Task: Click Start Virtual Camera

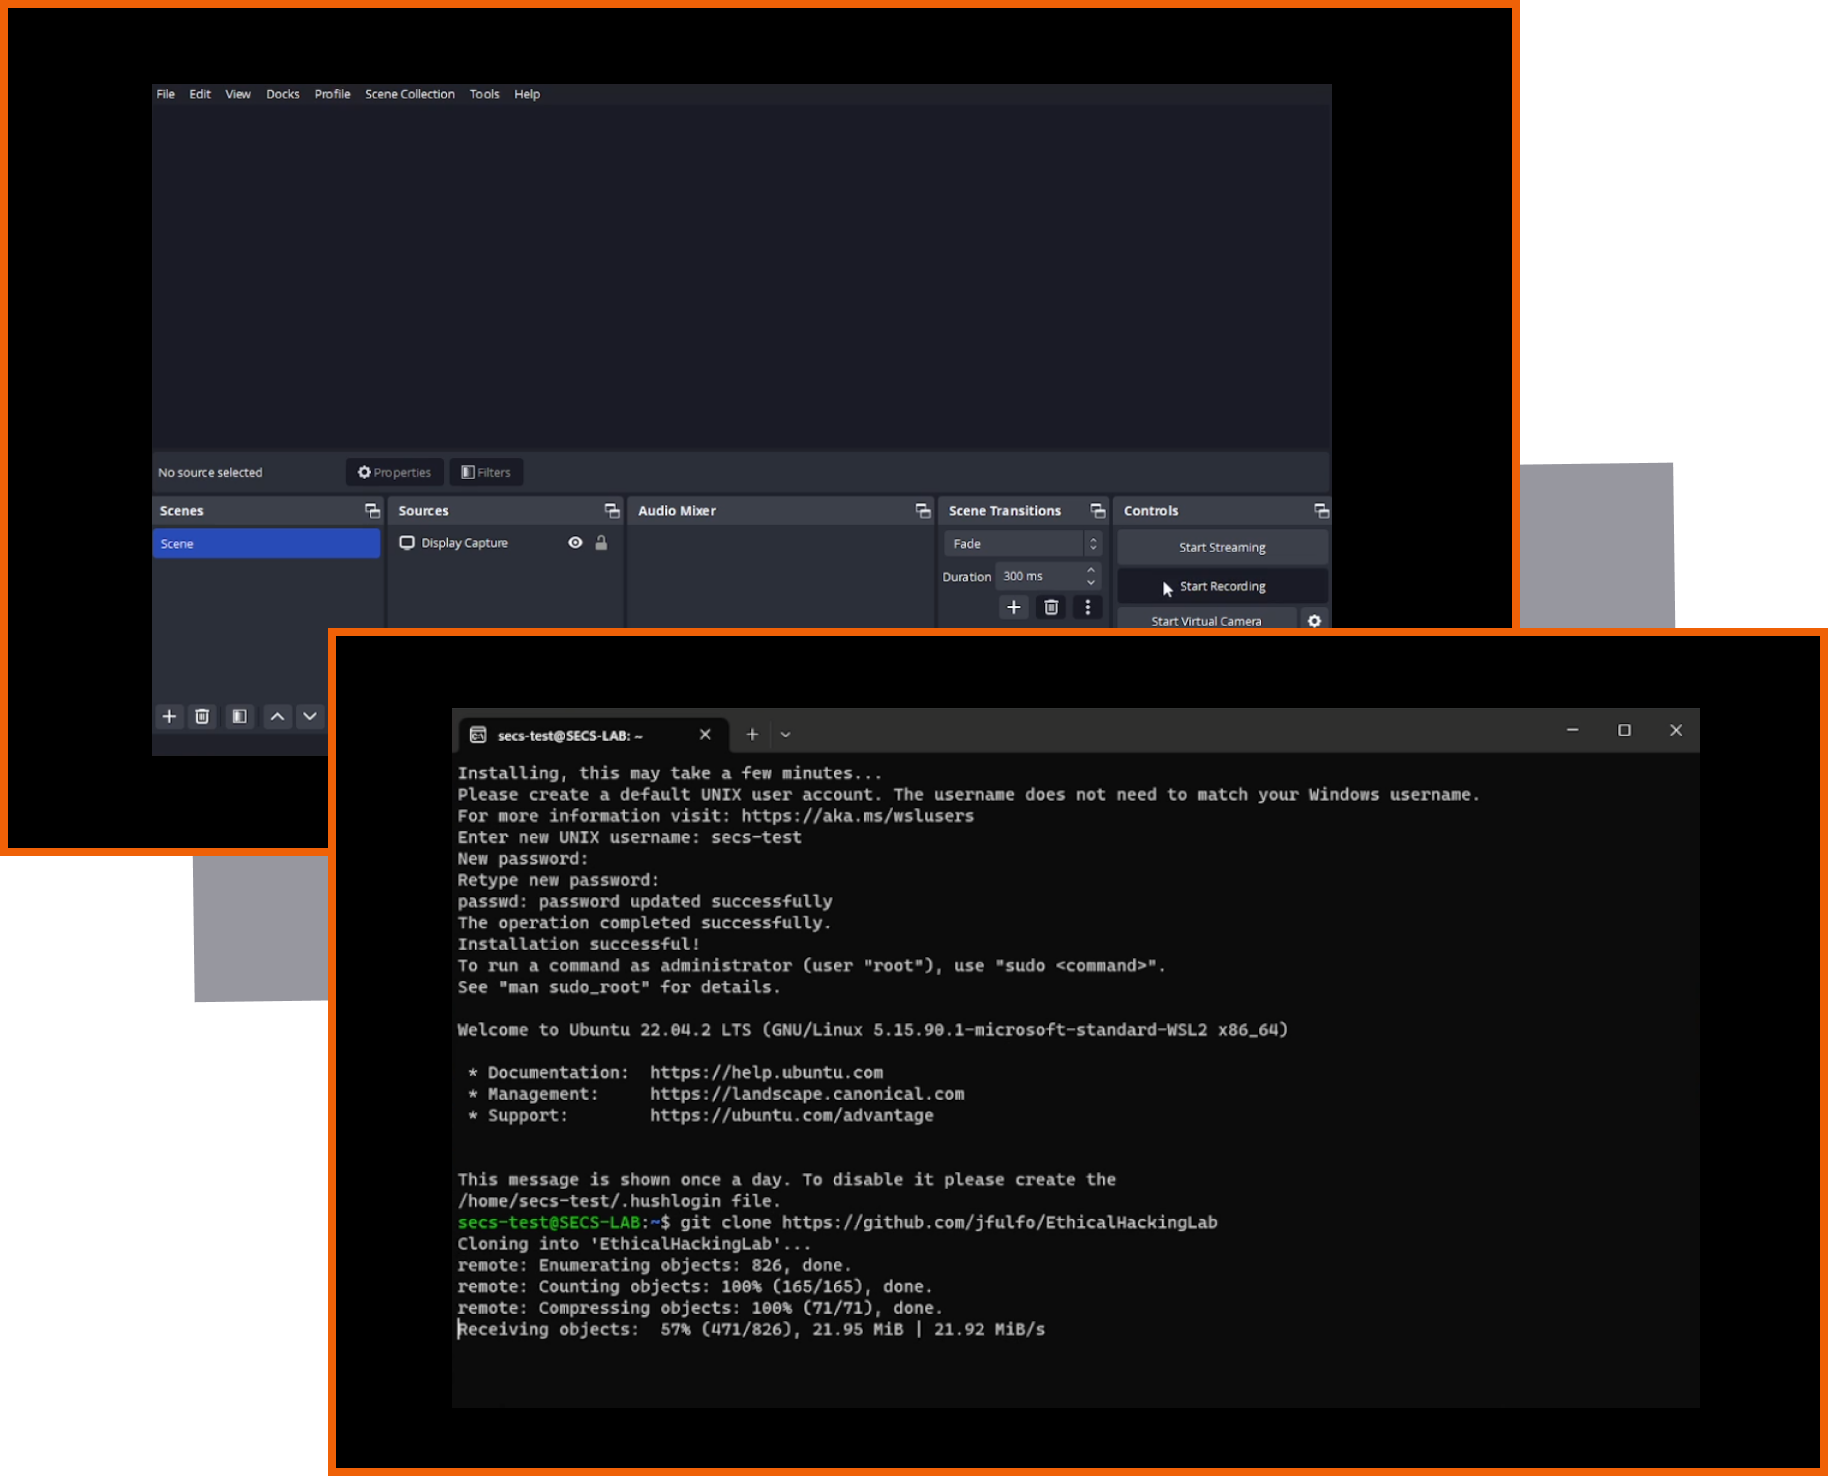Action: 1206,620
